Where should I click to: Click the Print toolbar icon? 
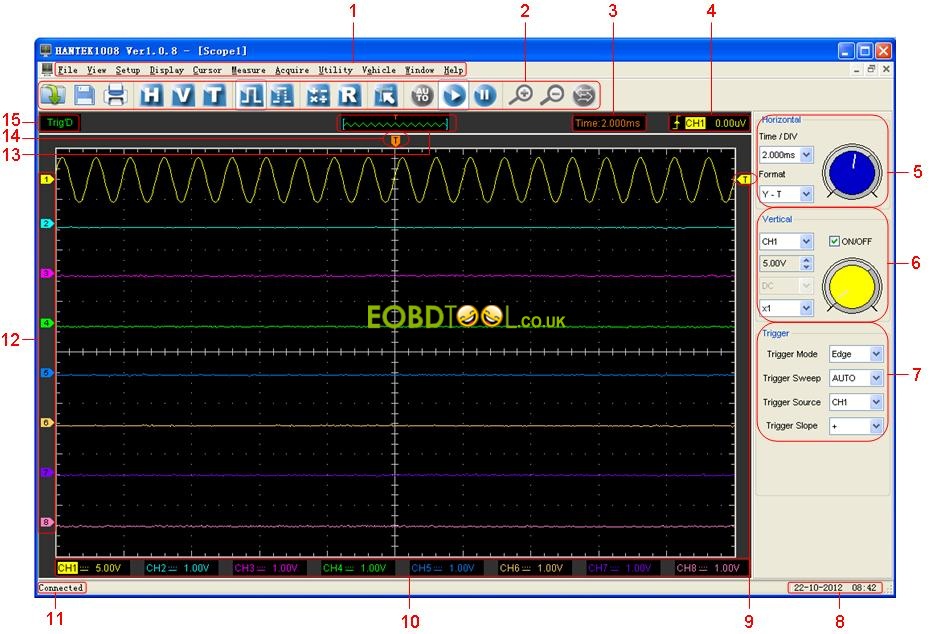coord(115,95)
